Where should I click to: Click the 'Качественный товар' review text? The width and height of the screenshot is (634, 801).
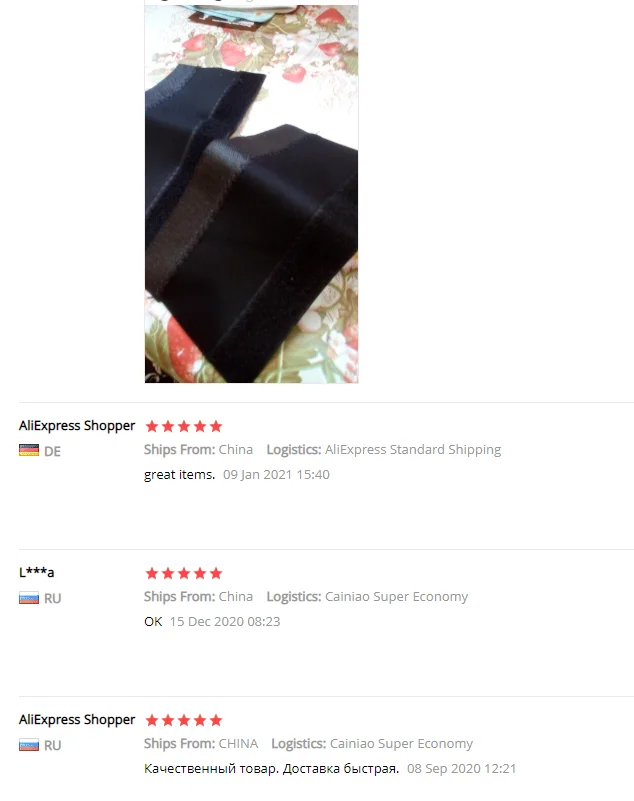pyautogui.click(x=271, y=769)
